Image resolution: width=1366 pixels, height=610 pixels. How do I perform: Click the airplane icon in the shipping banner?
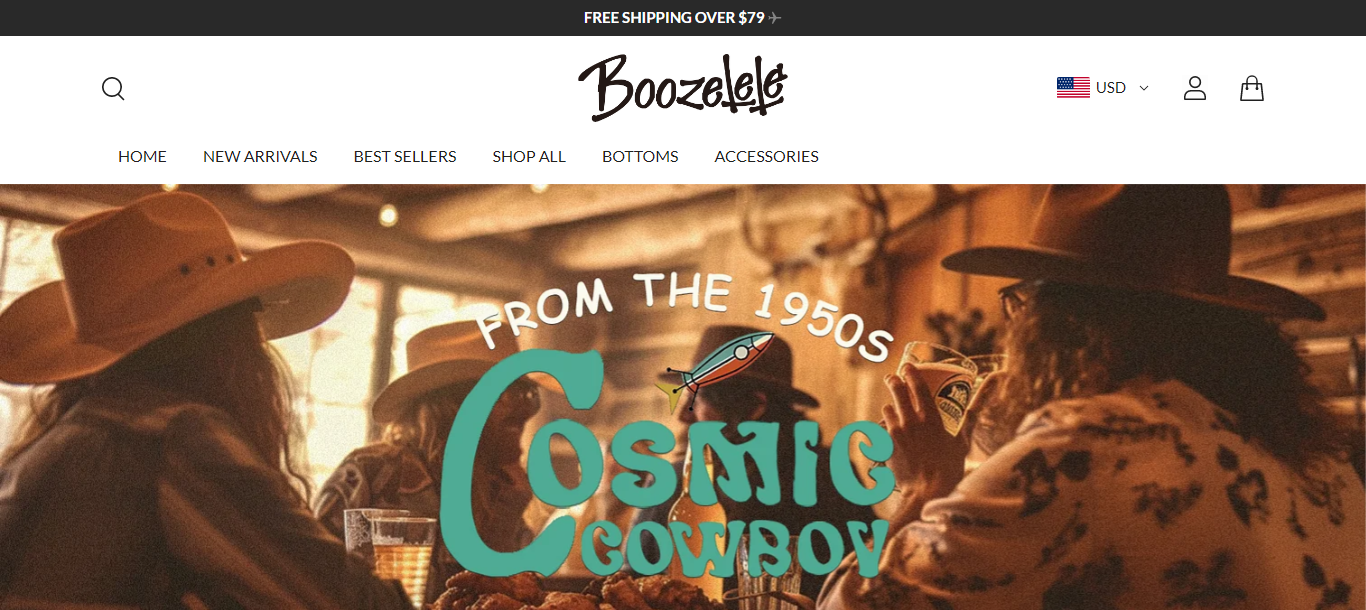click(775, 18)
